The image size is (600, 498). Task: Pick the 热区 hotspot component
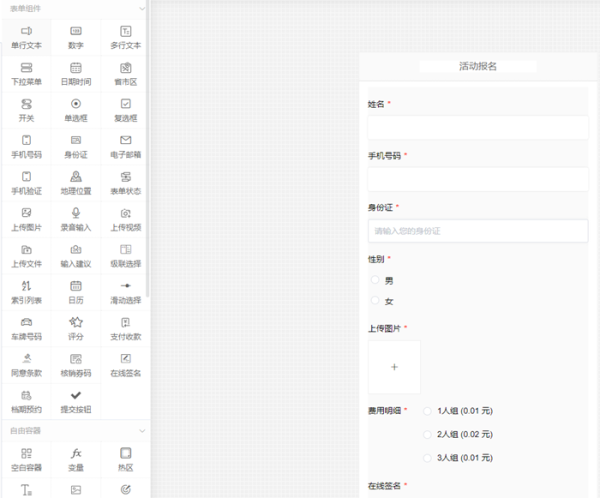click(x=126, y=460)
